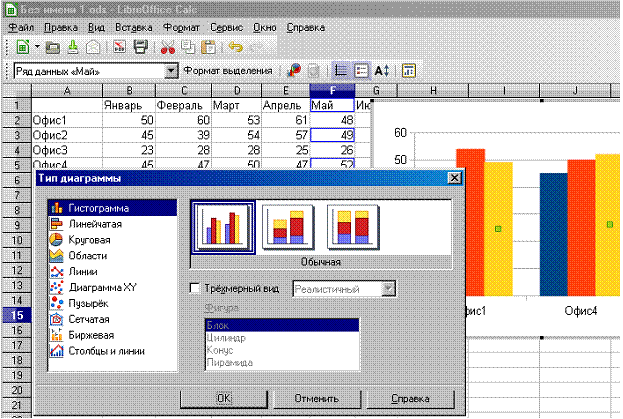The image size is (623, 419).
Task: Click cell containing Февраль
Action: [x=183, y=106]
